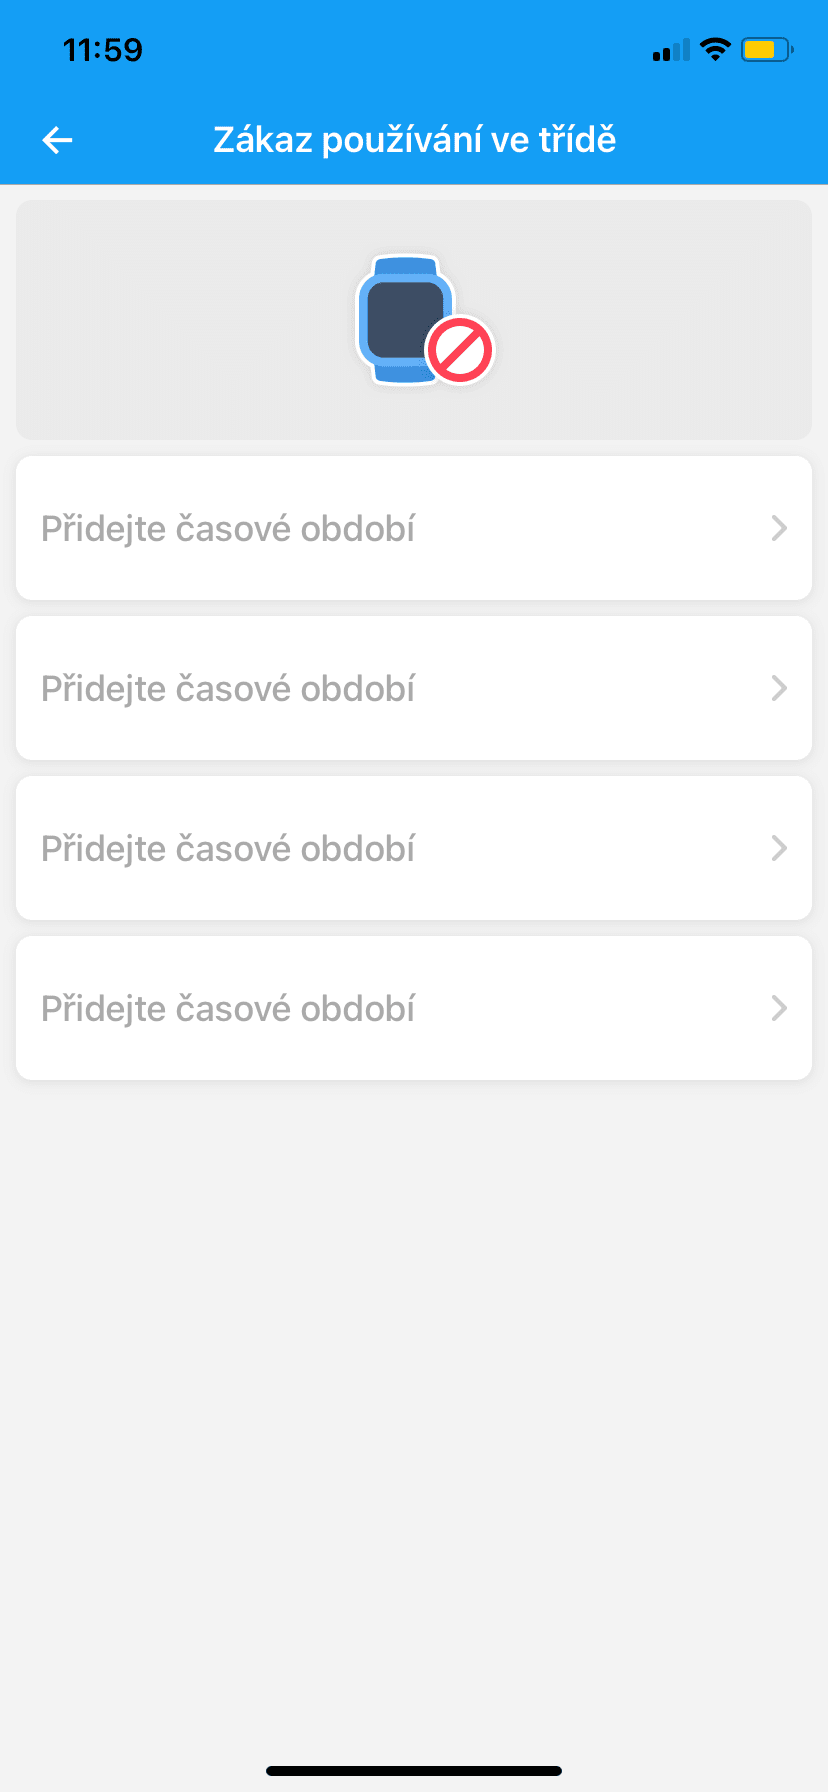Click the fourth time period row chevron
This screenshot has width=828, height=1792.
click(779, 1008)
